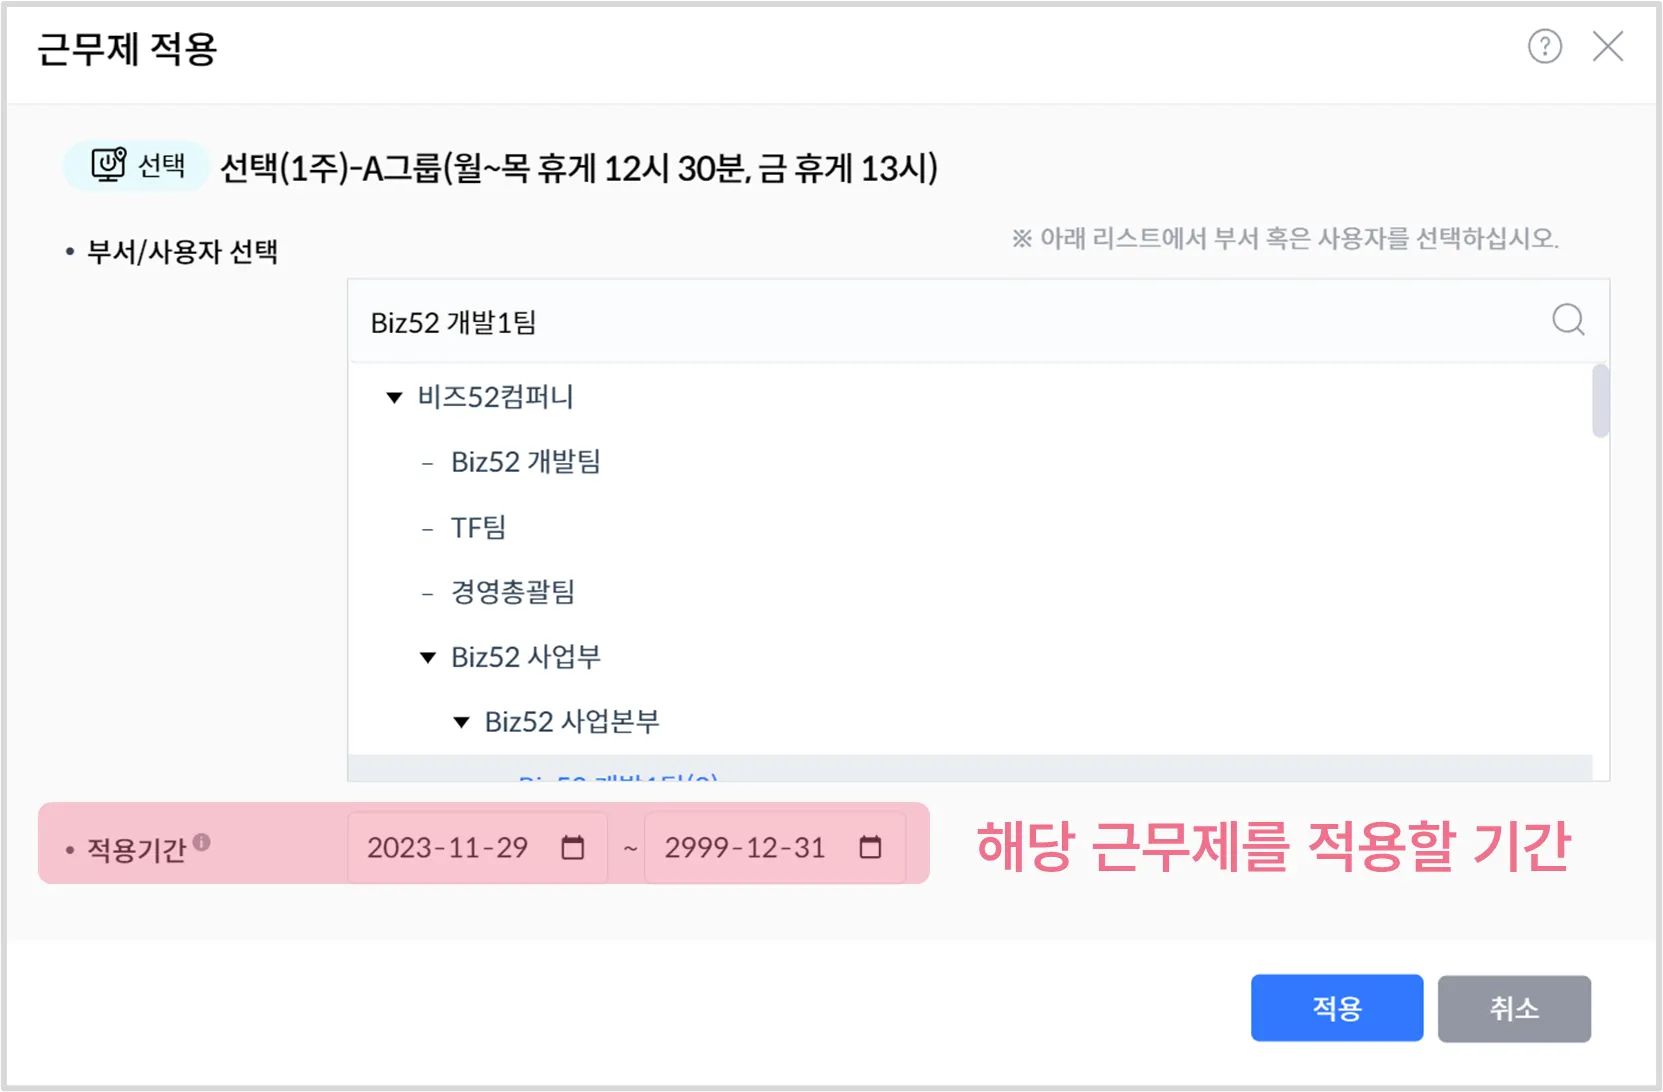Open the end date calendar picker icon
The height and width of the screenshot is (1092, 1663).
coord(870,848)
